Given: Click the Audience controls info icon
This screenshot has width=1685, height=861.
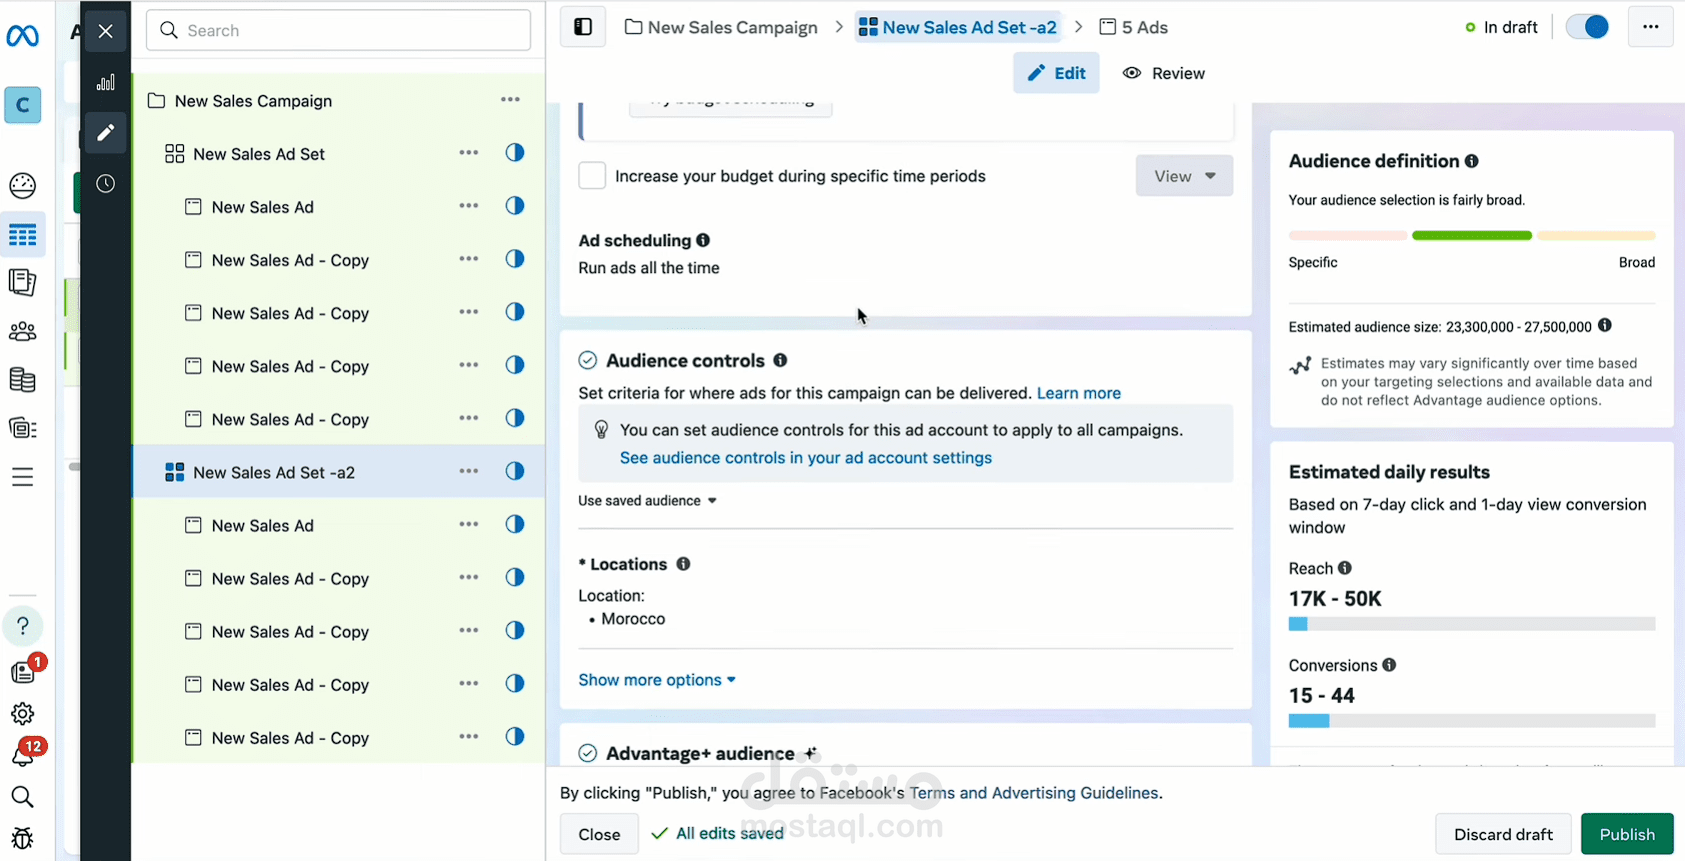Looking at the screenshot, I should (780, 360).
